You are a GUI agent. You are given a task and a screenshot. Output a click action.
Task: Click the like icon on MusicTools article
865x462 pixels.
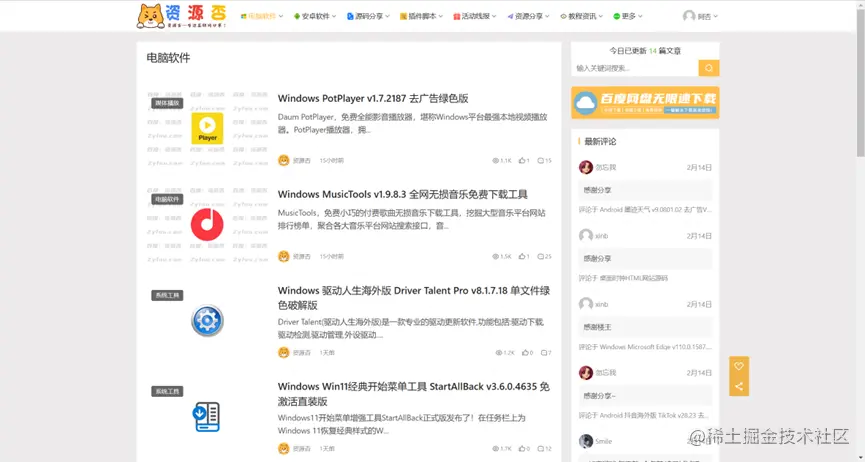(x=521, y=257)
